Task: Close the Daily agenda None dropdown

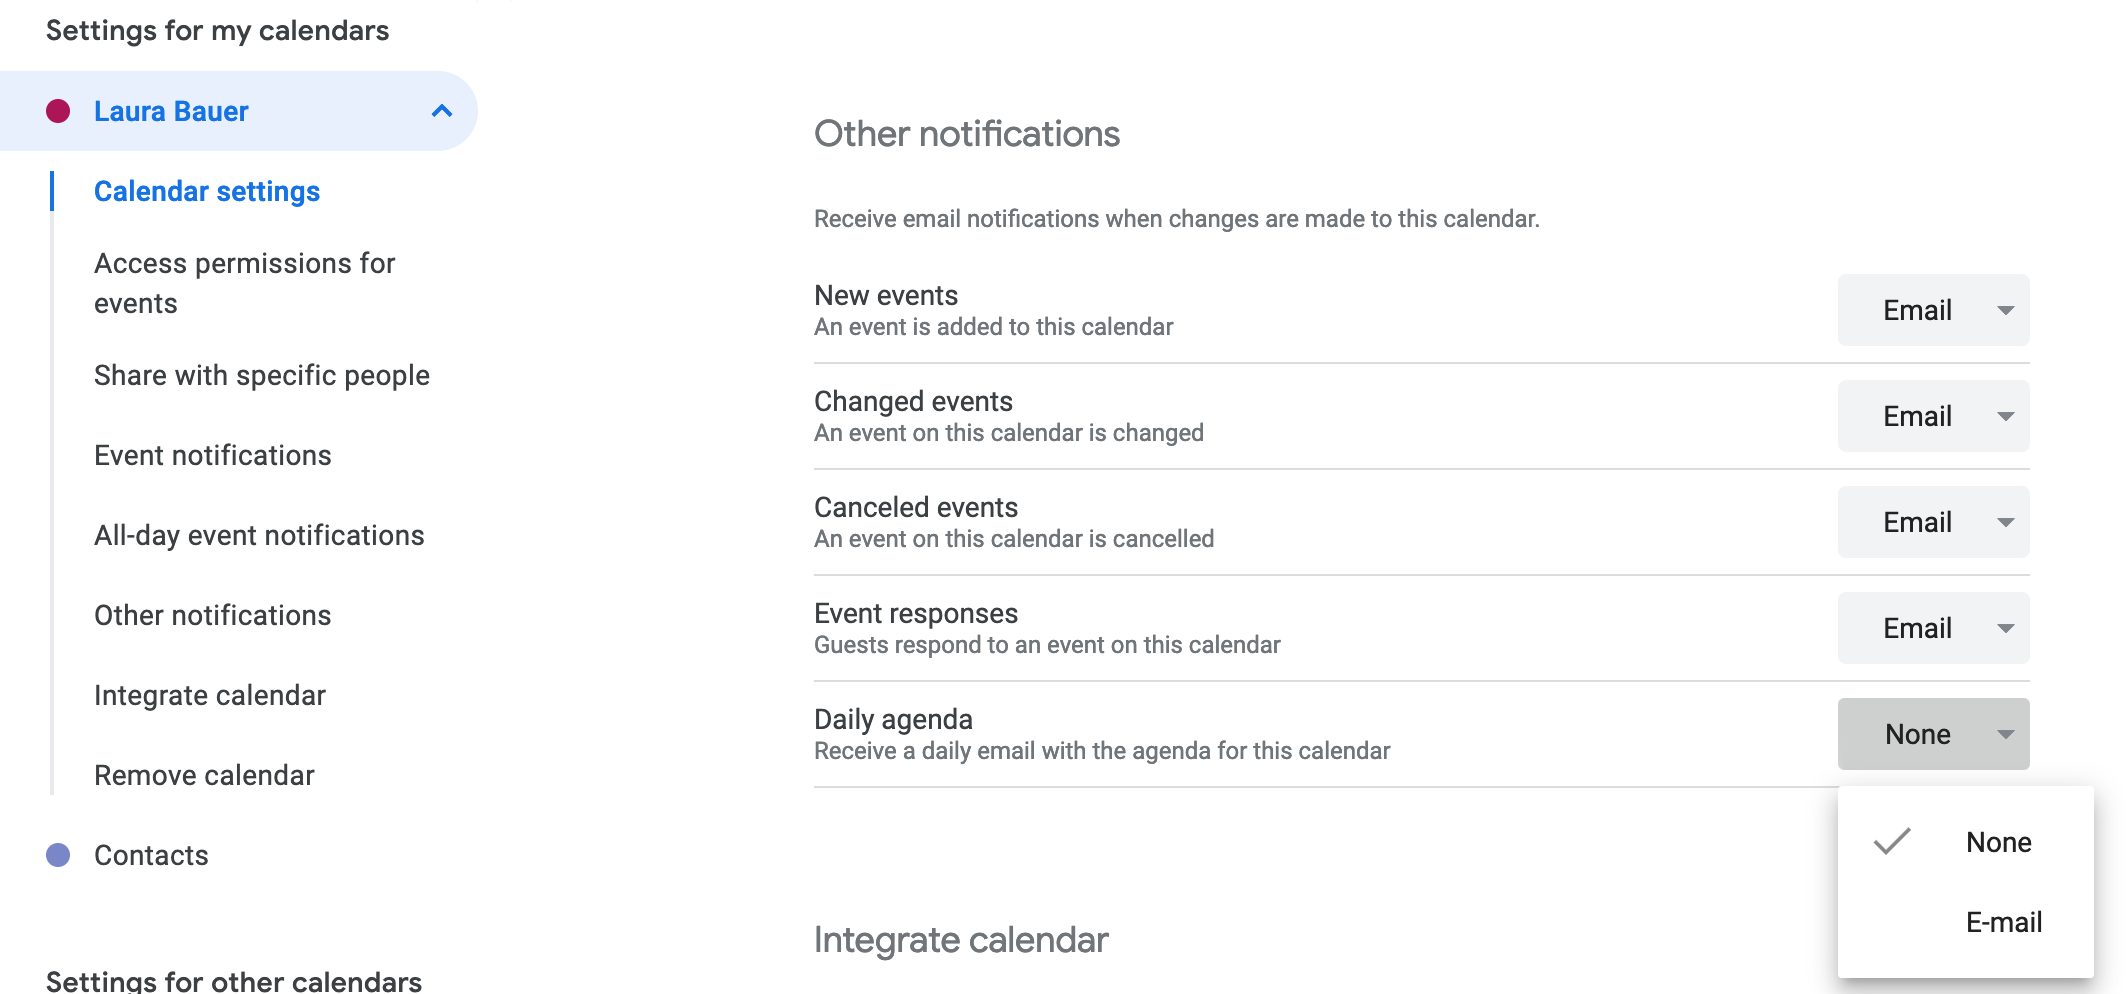Action: [x=1932, y=734]
